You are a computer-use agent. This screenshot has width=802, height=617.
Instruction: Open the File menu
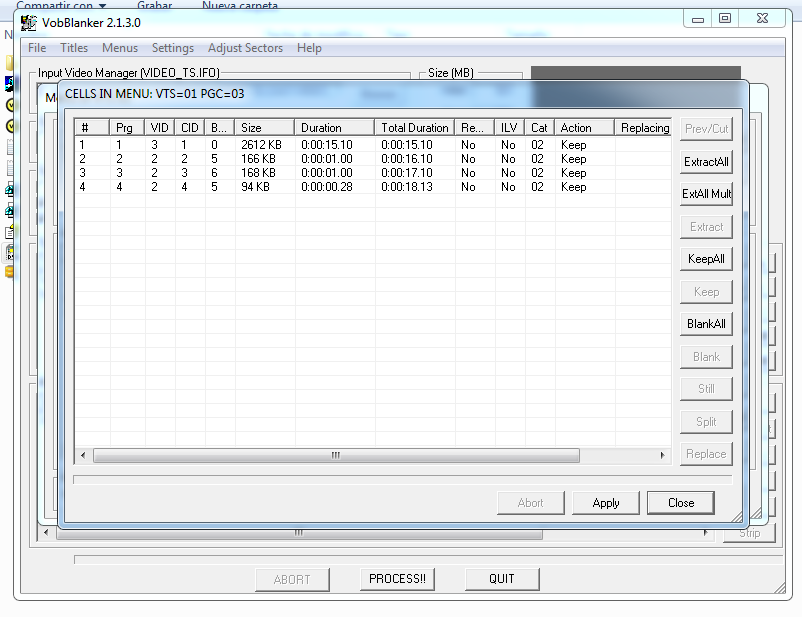pos(37,48)
